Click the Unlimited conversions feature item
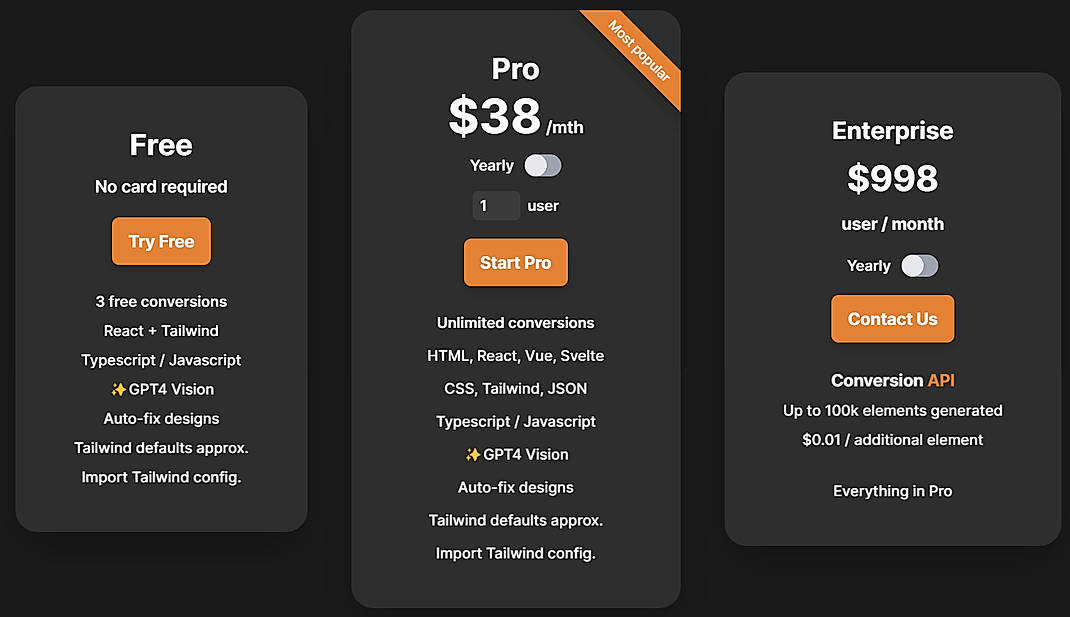Viewport: 1070px width, 617px height. click(x=515, y=322)
